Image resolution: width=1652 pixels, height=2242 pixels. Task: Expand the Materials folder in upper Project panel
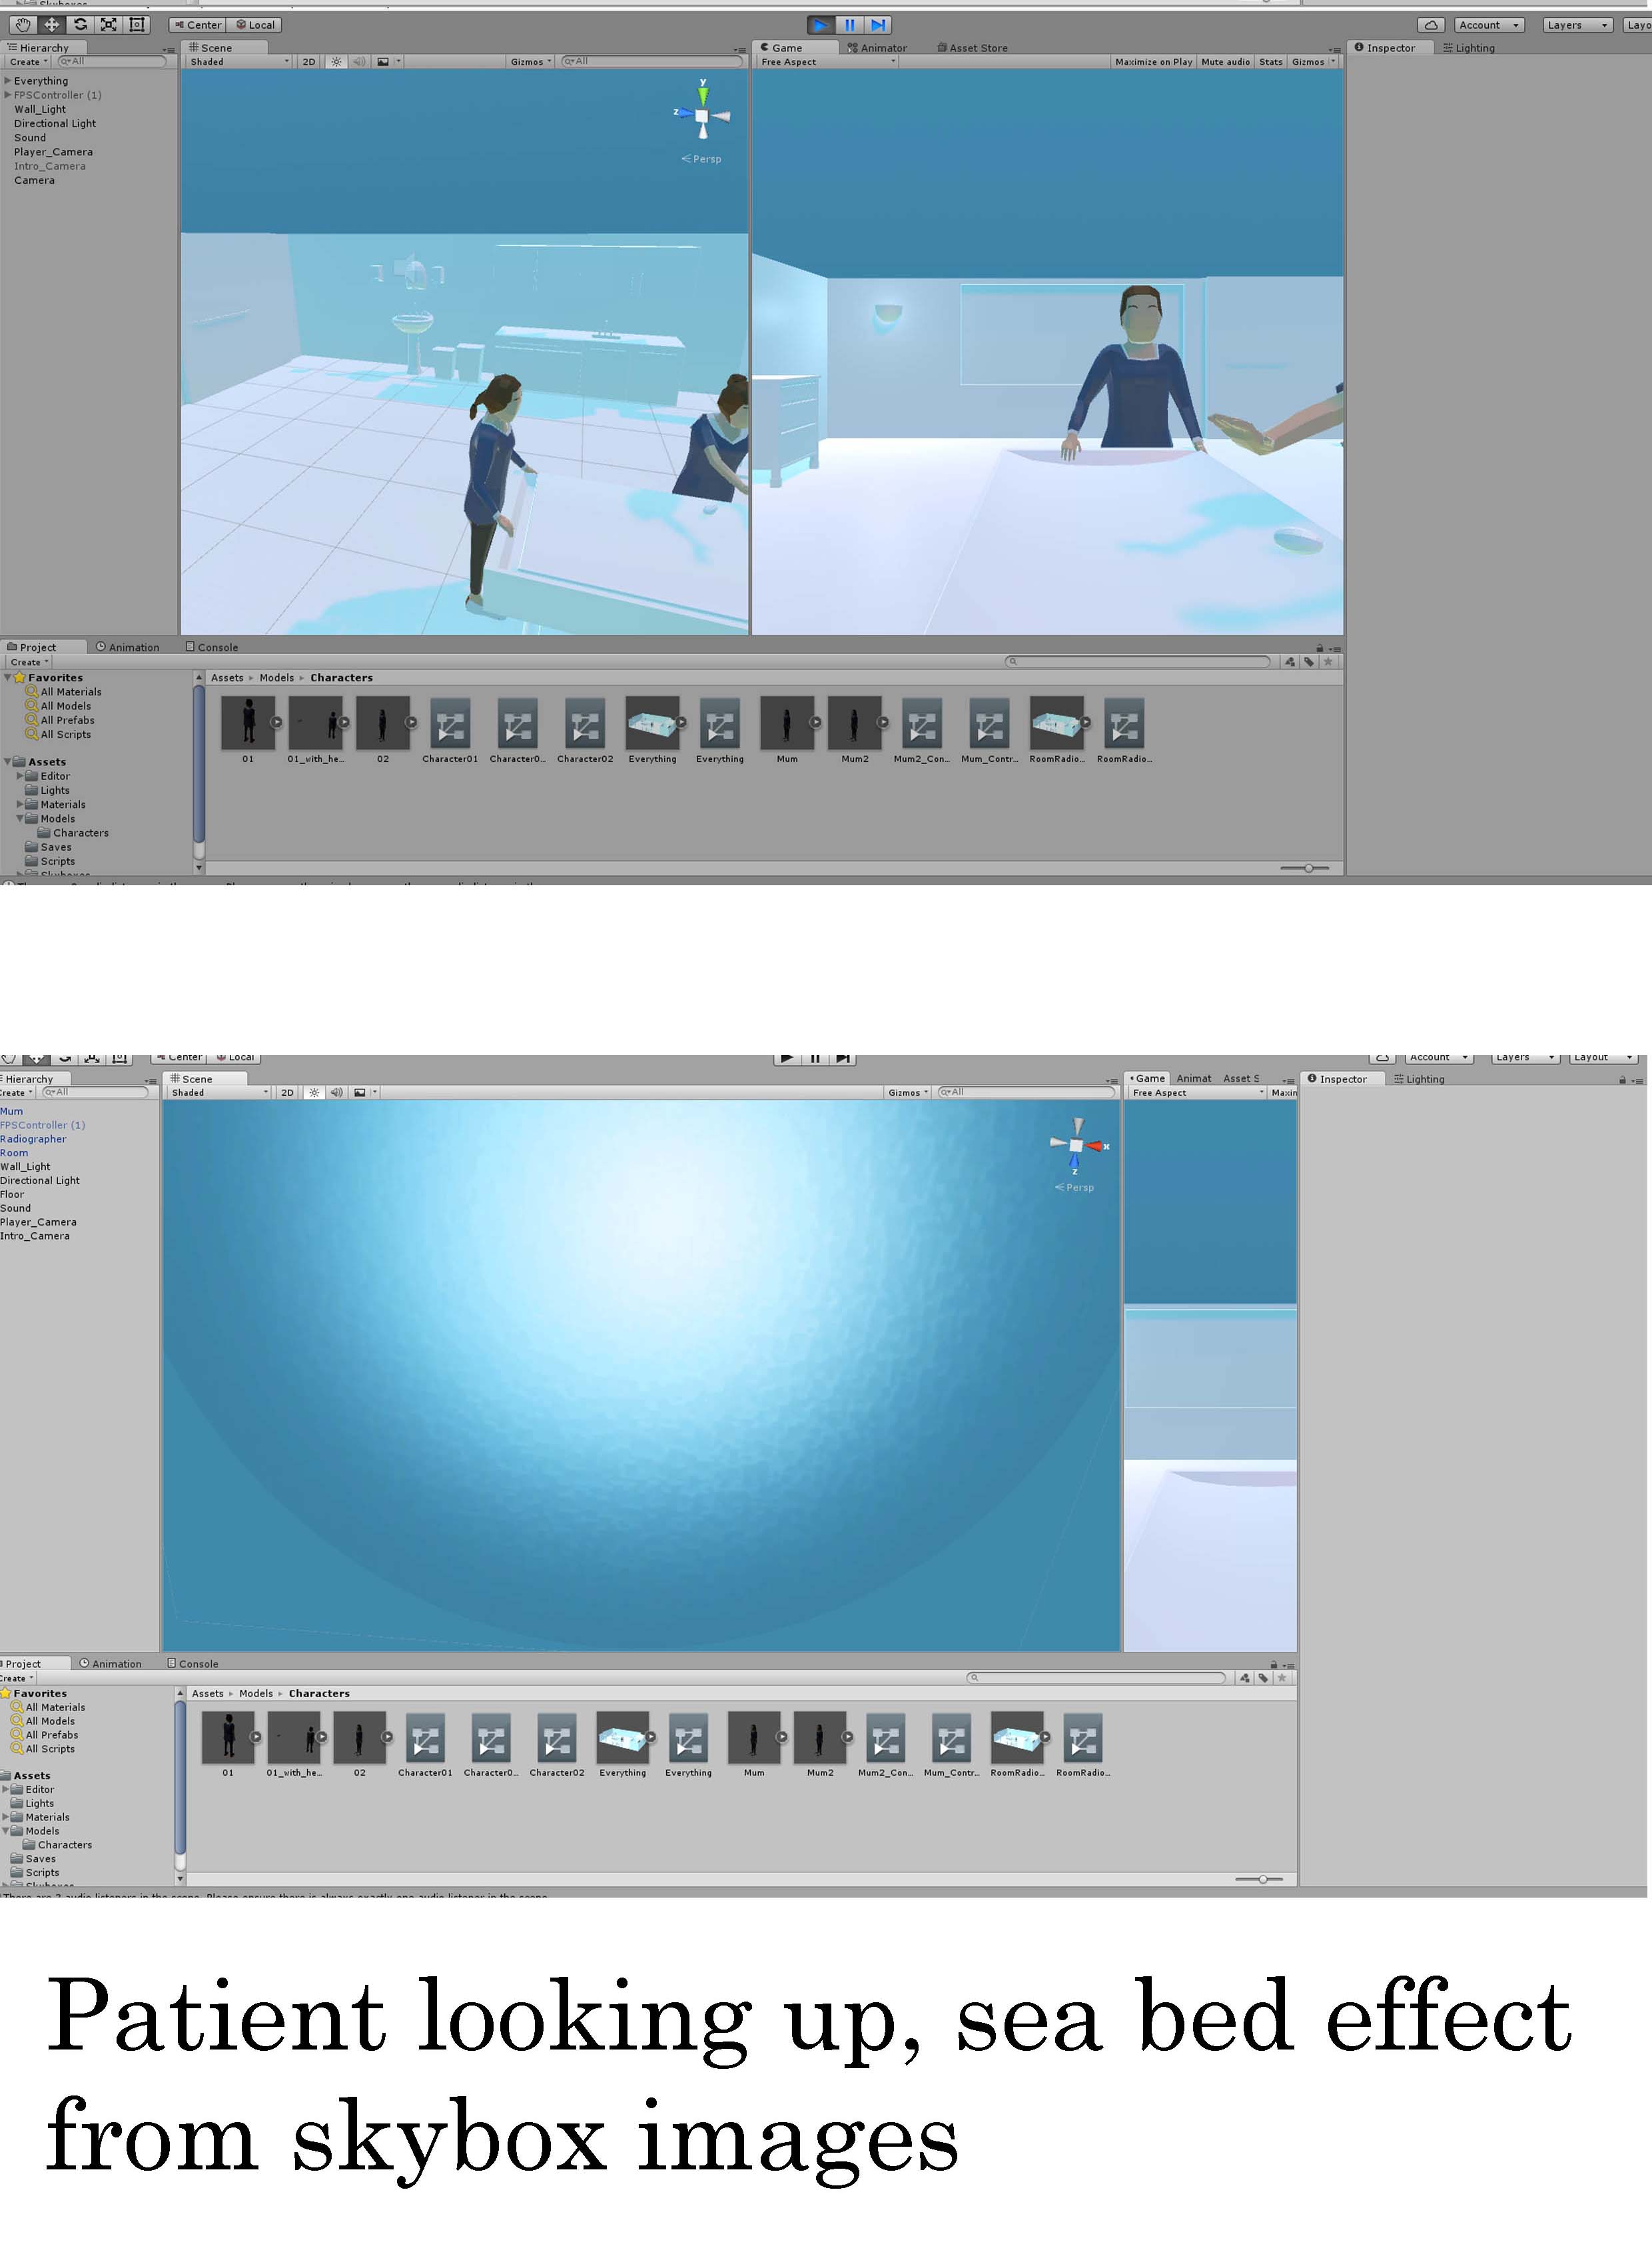20,804
